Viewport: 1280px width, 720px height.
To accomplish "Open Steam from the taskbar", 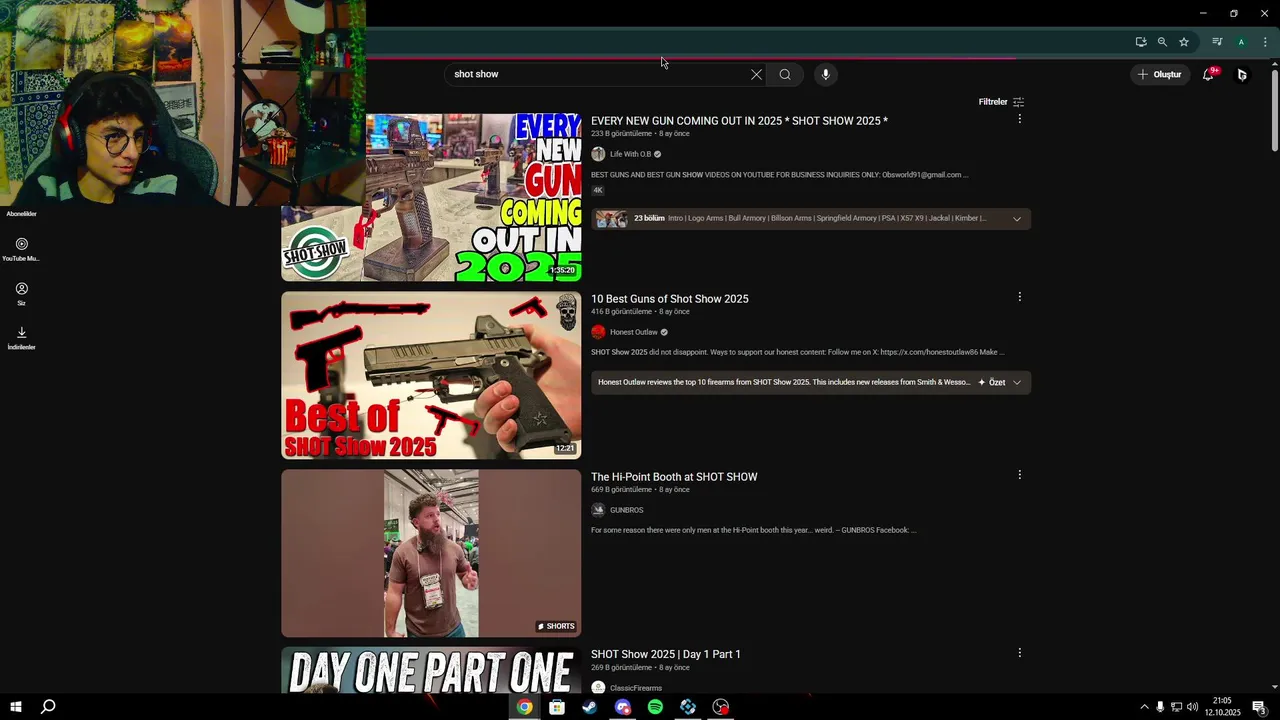I will tap(590, 707).
